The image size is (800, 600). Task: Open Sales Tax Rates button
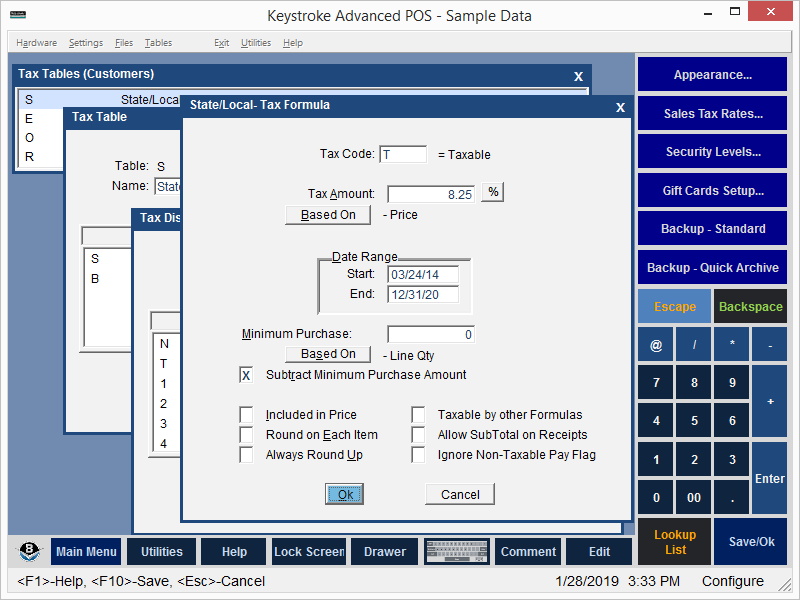[712, 113]
